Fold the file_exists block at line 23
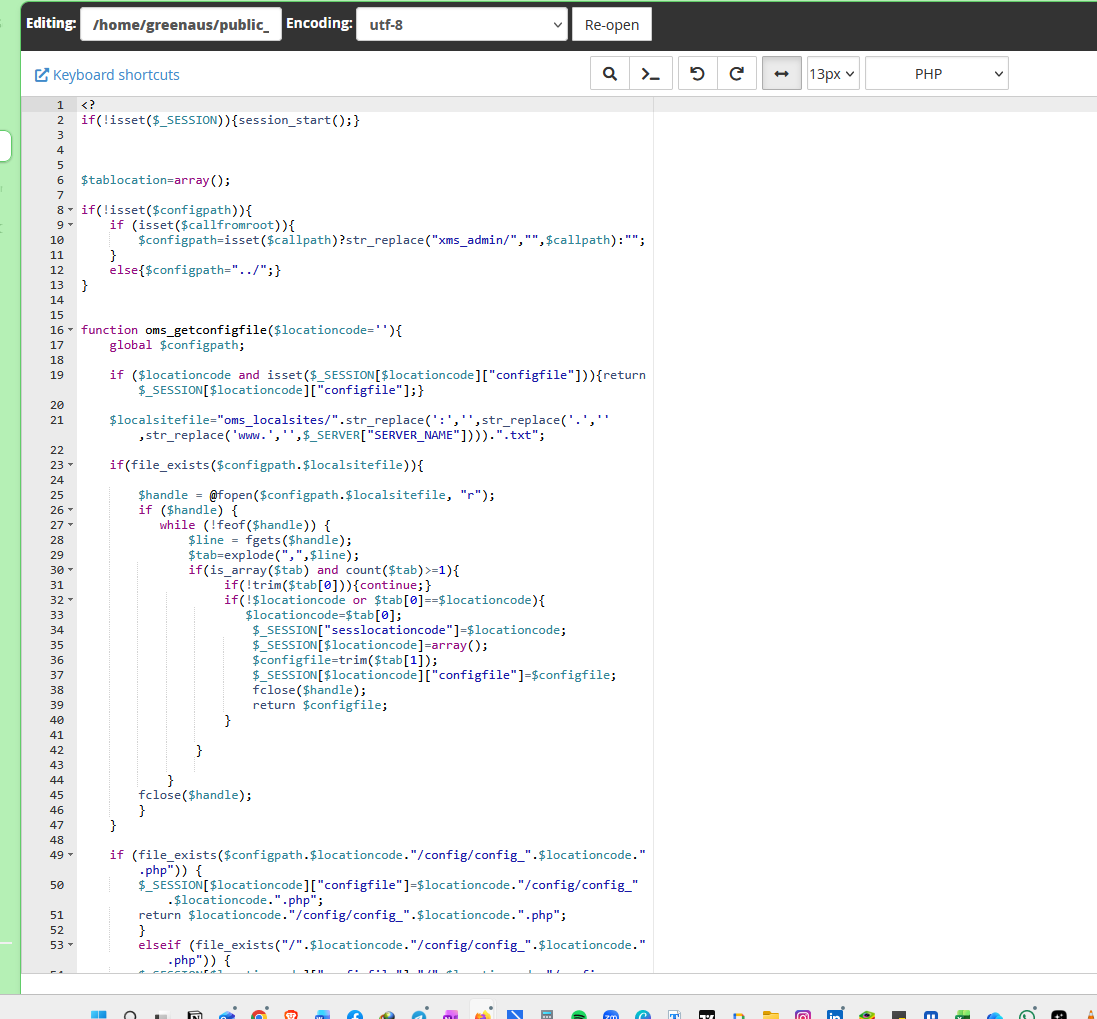Viewport: 1097px width, 1019px height. (71, 465)
